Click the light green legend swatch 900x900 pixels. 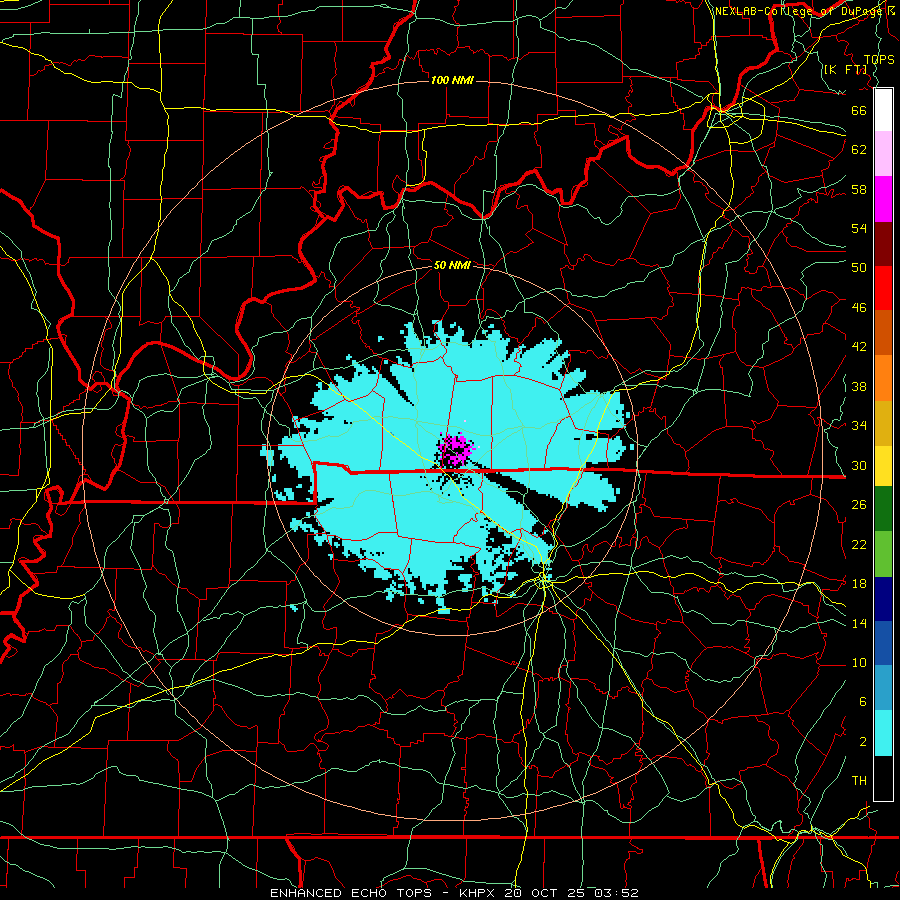click(883, 554)
